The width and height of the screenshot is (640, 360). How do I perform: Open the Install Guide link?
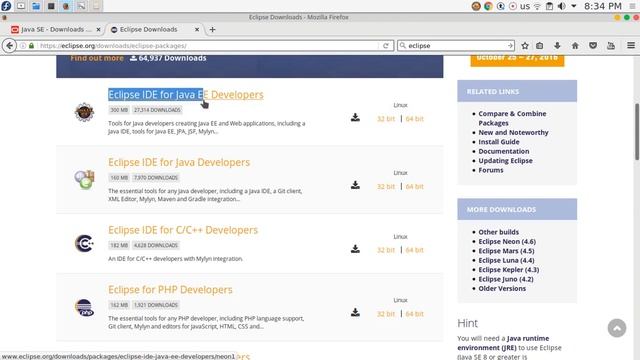pos(499,142)
